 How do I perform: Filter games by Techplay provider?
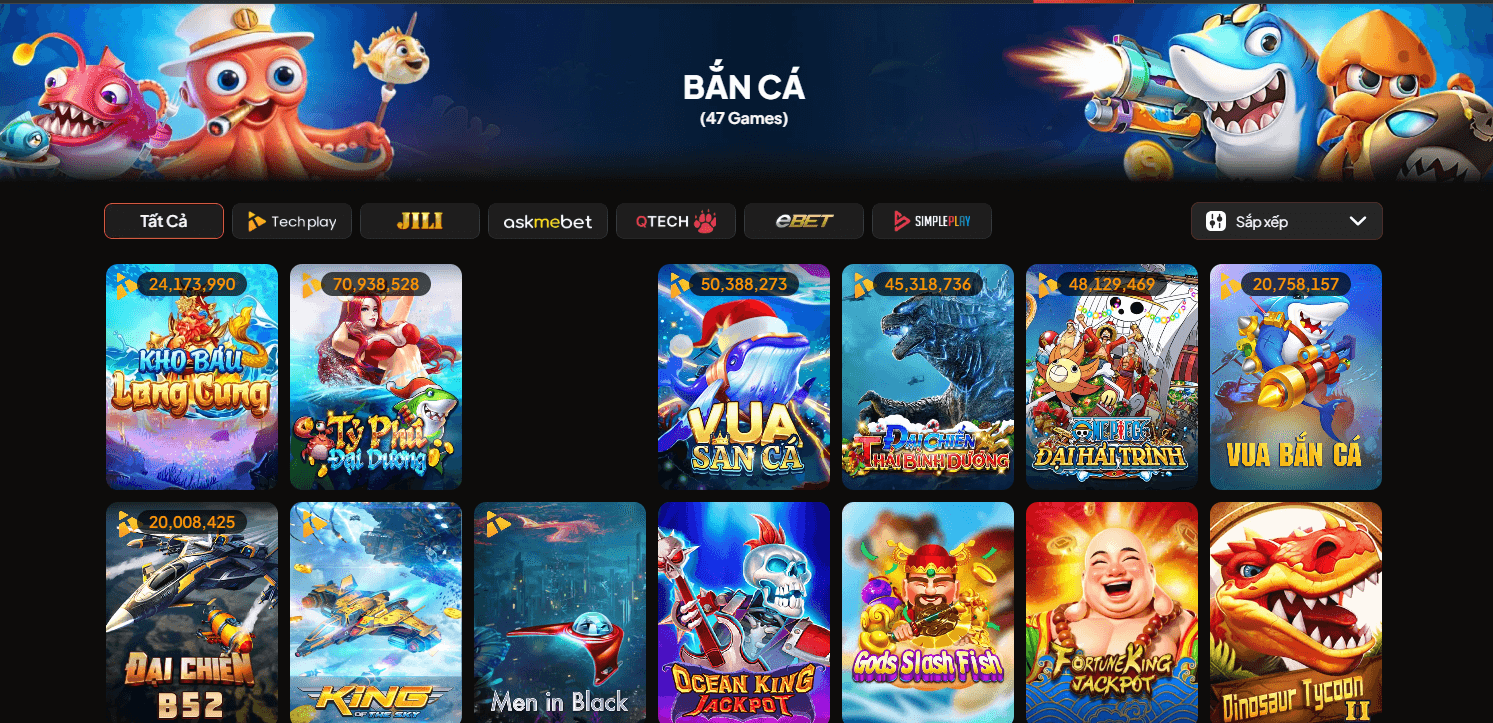pos(292,221)
